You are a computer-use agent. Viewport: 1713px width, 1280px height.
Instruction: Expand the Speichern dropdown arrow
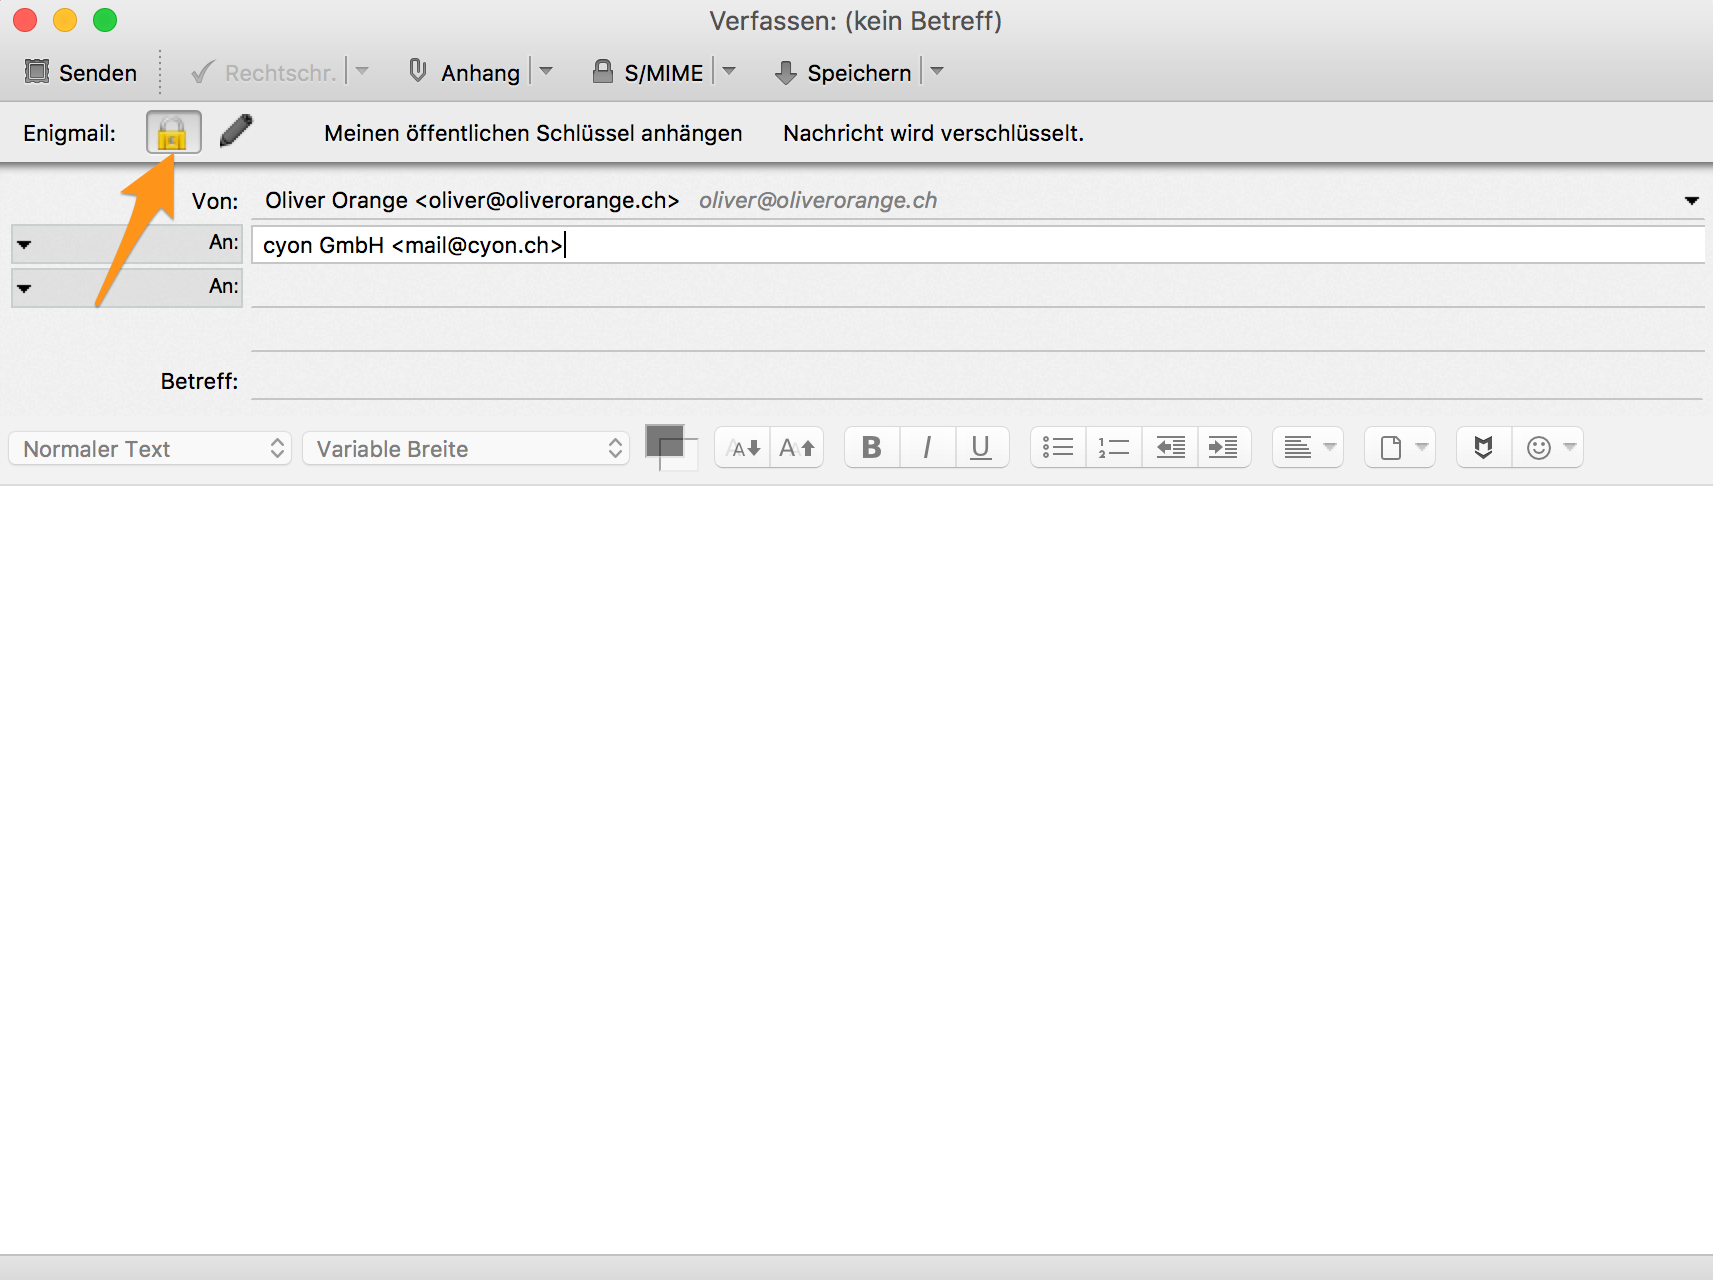[x=937, y=71]
